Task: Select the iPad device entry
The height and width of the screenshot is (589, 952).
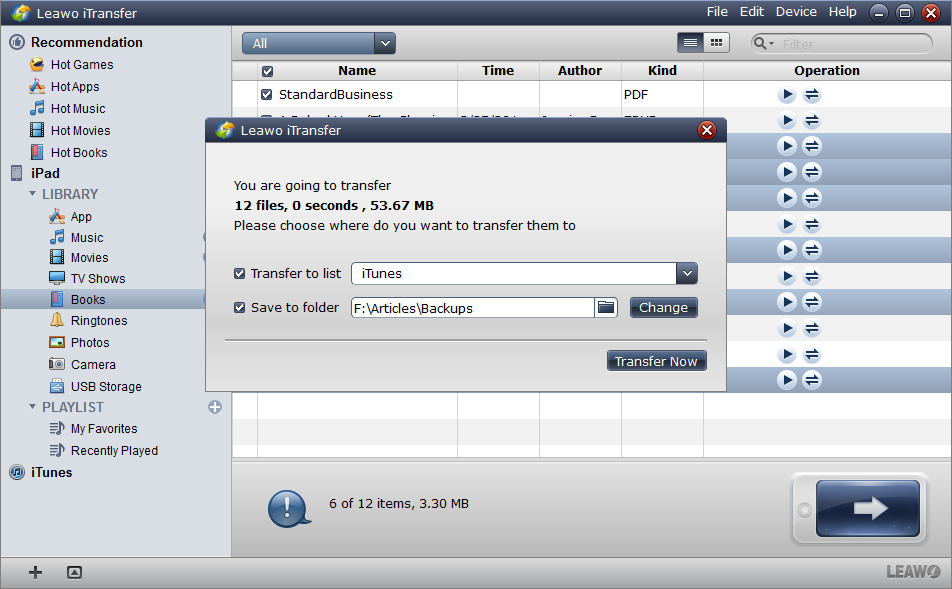Action: 36,174
